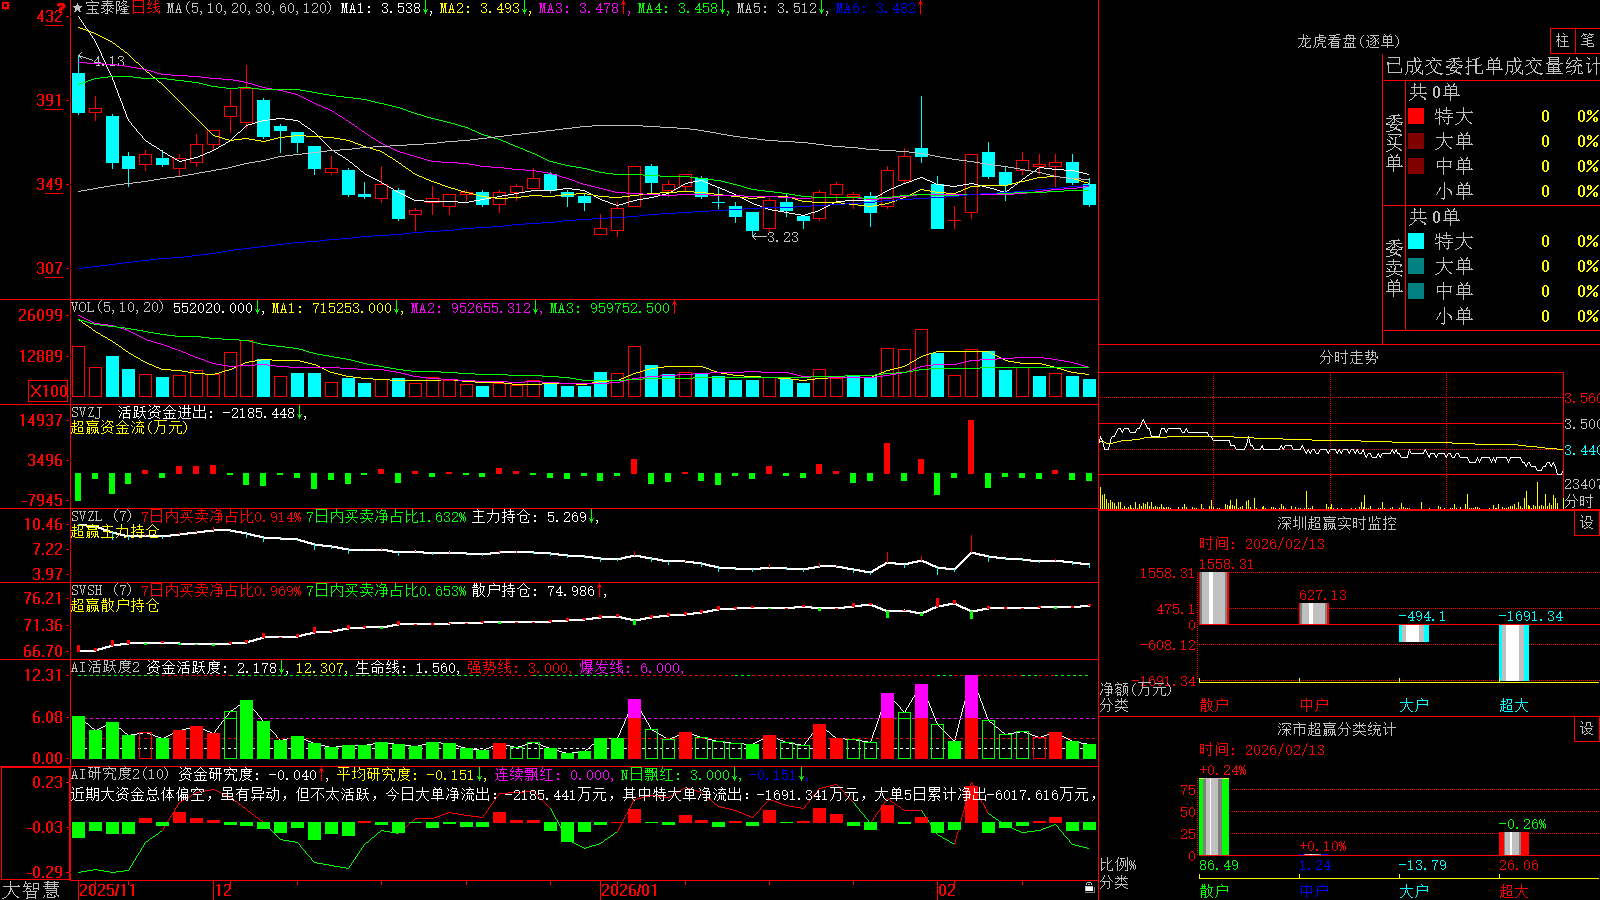Click the AI研究度2(10) indicator label
This screenshot has height=900, width=1600.
pyautogui.click(x=120, y=774)
